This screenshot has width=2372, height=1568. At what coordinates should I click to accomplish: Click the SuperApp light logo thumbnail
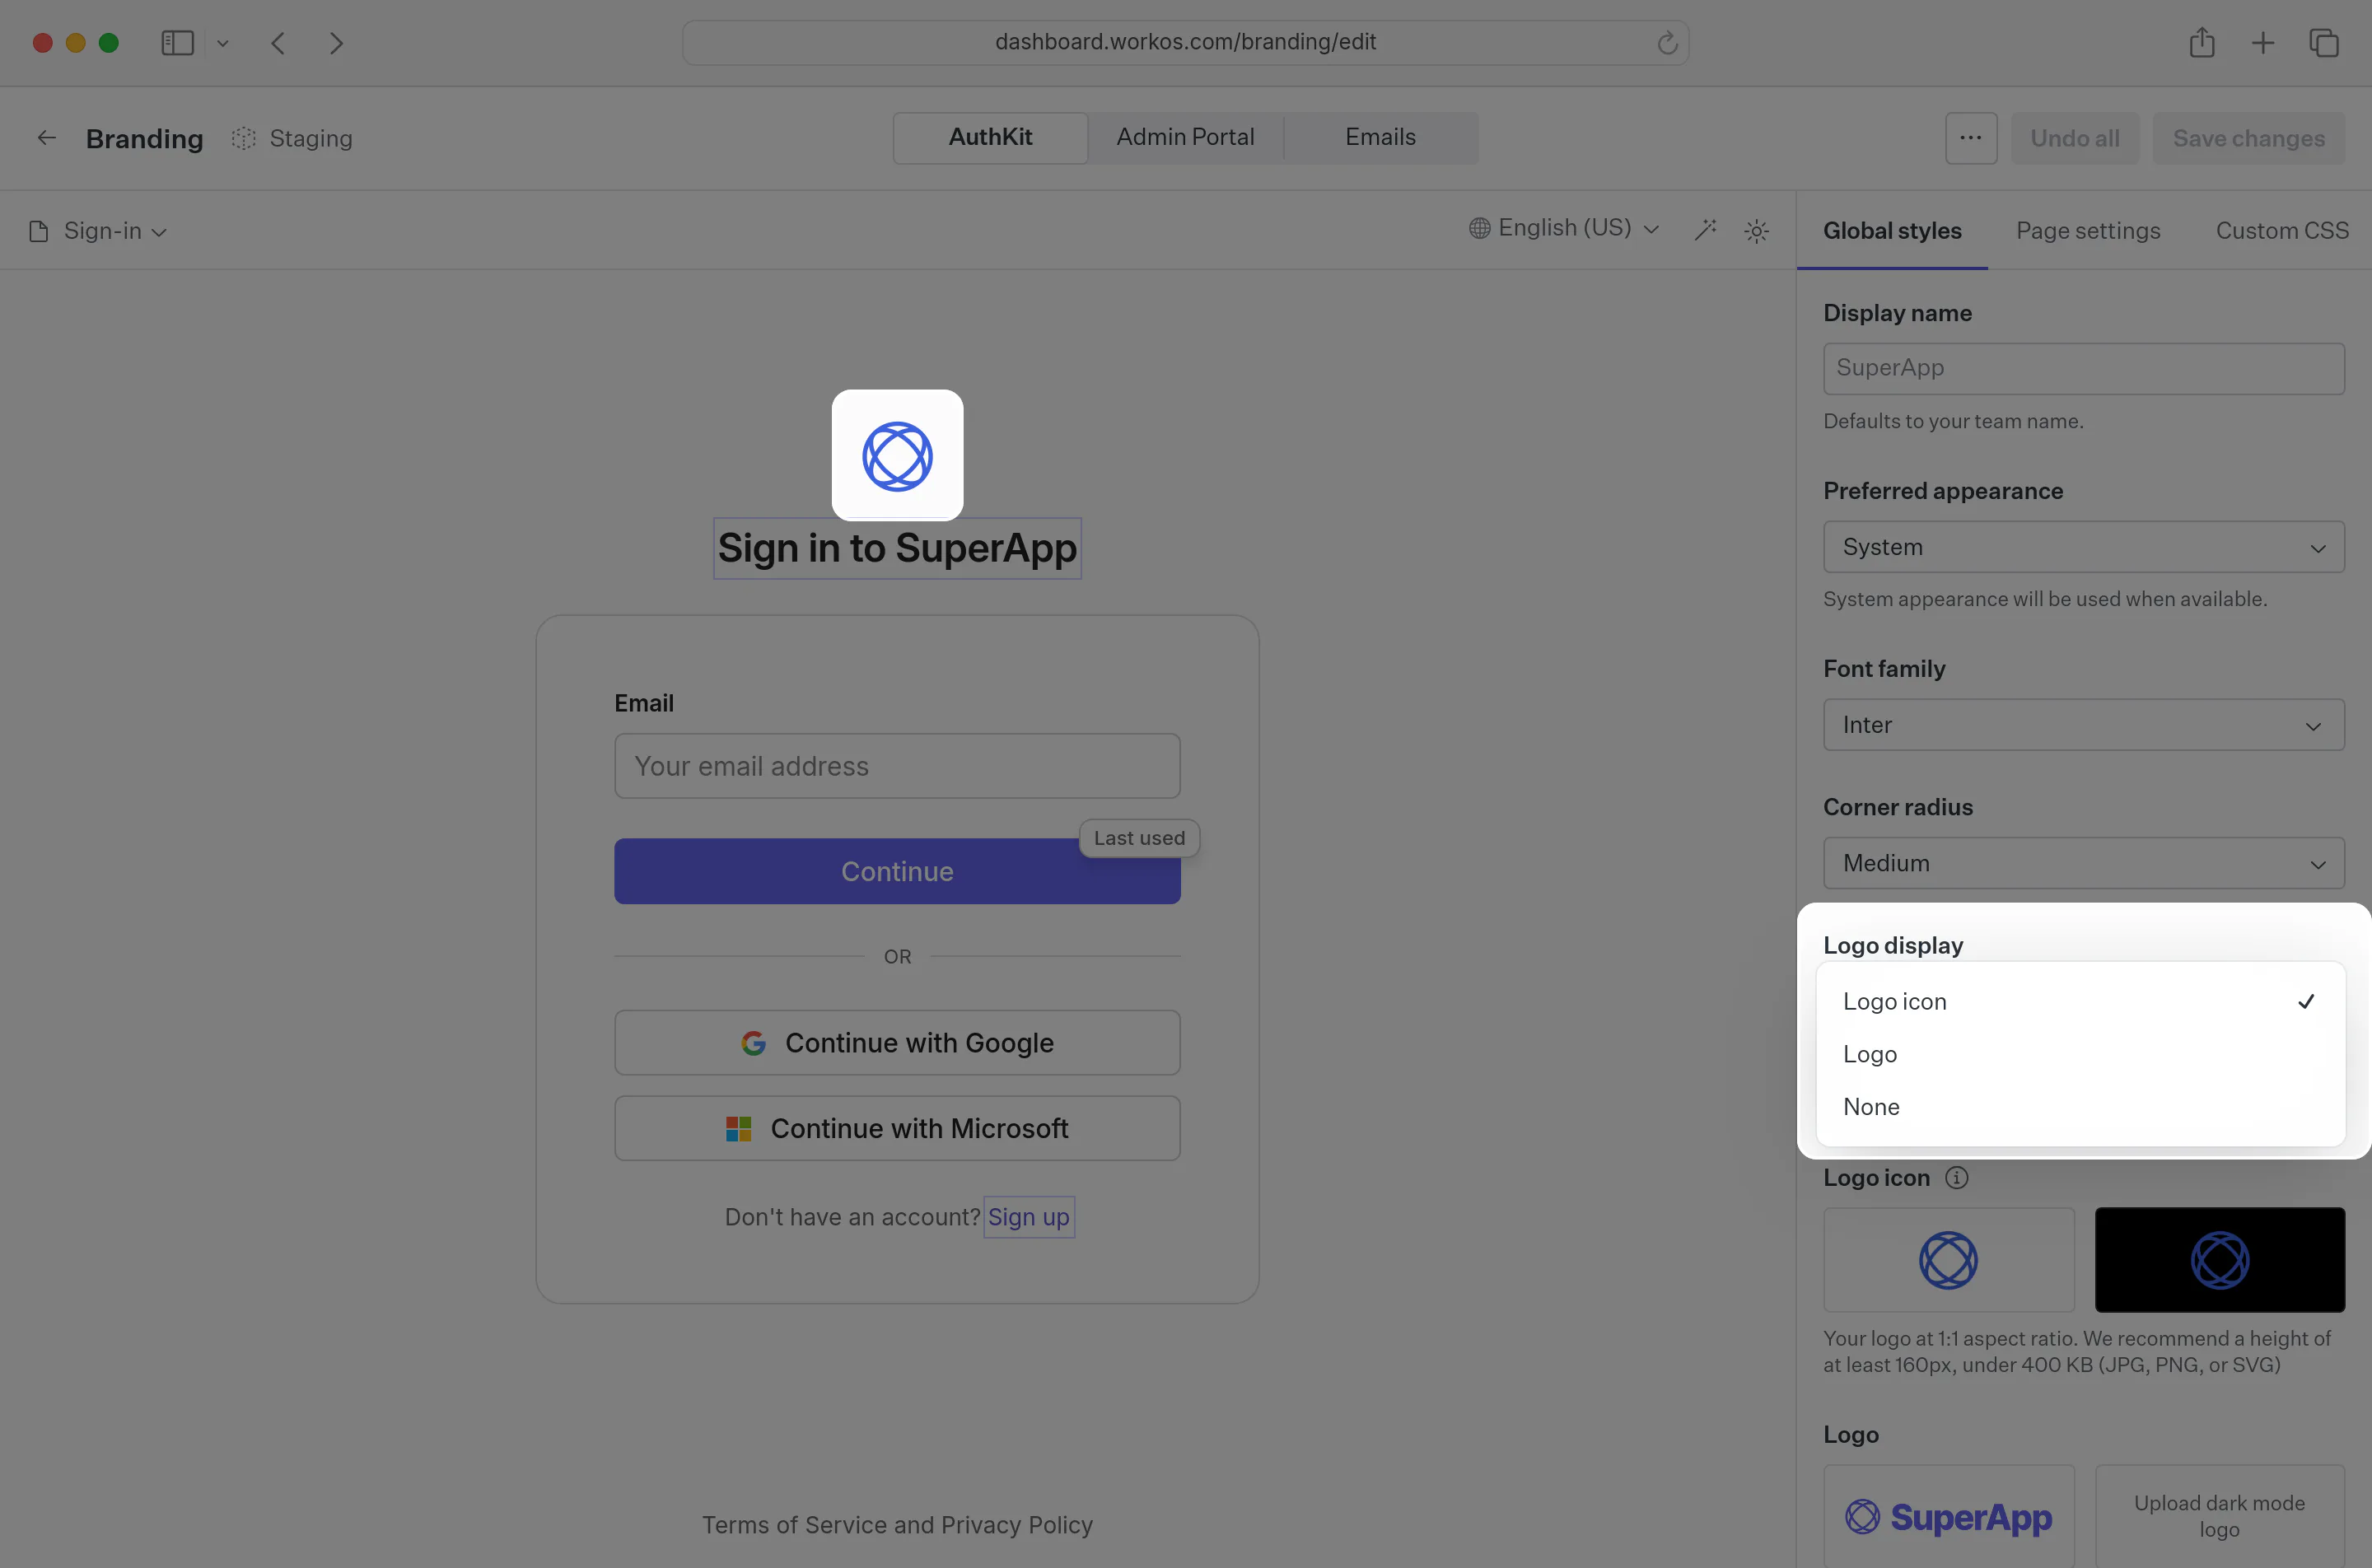[x=1949, y=1517]
